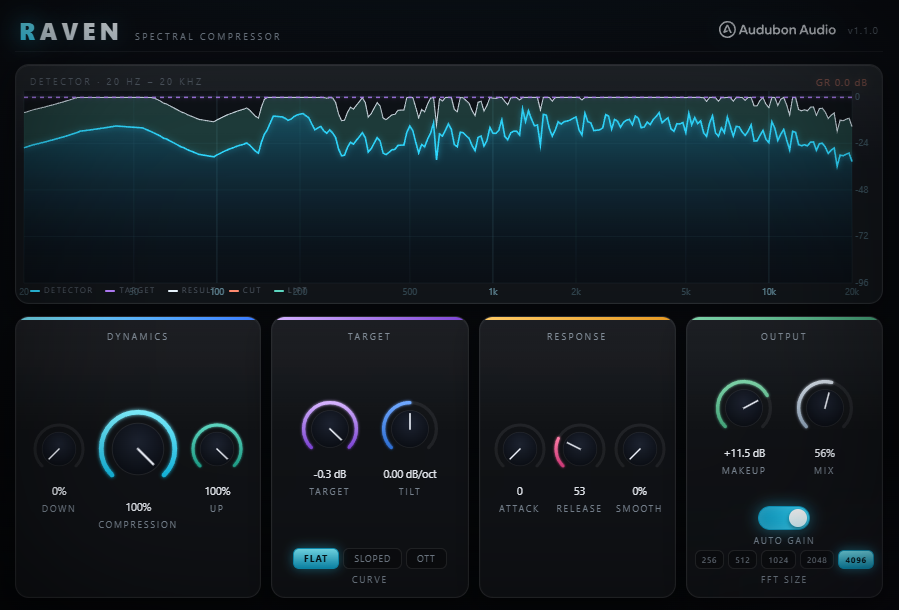Select the Flat curve button
Viewport: 899px width, 610px height.
(x=316, y=558)
